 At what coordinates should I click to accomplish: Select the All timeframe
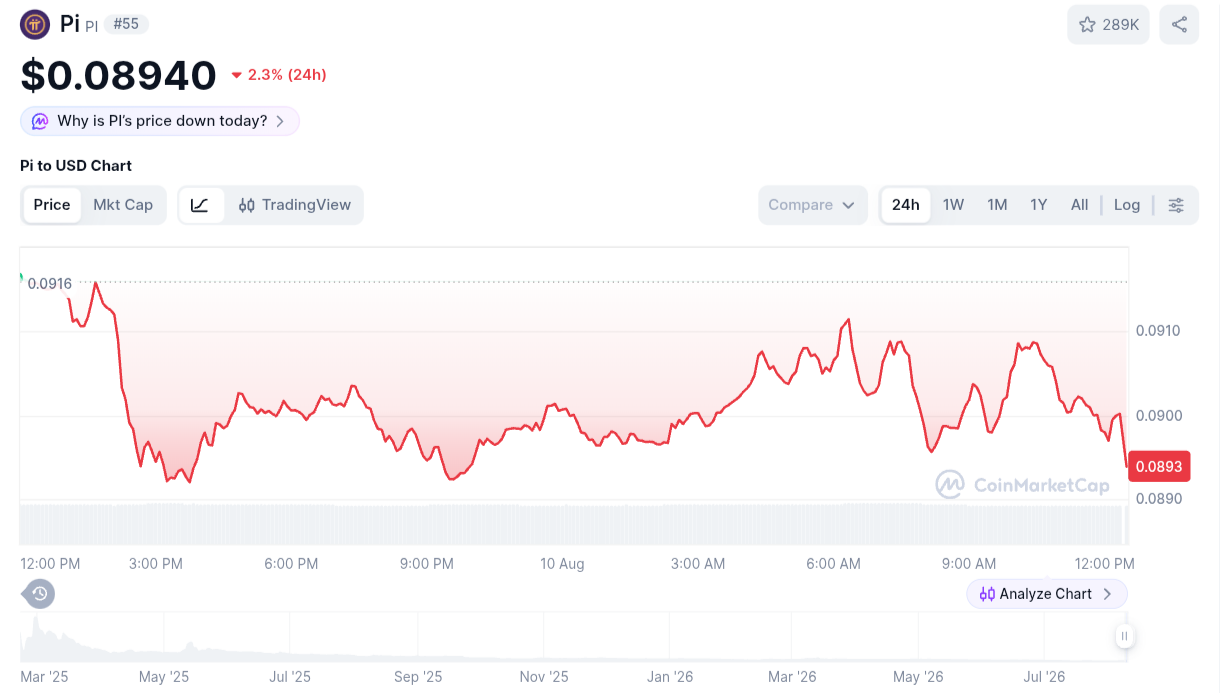pyautogui.click(x=1079, y=205)
